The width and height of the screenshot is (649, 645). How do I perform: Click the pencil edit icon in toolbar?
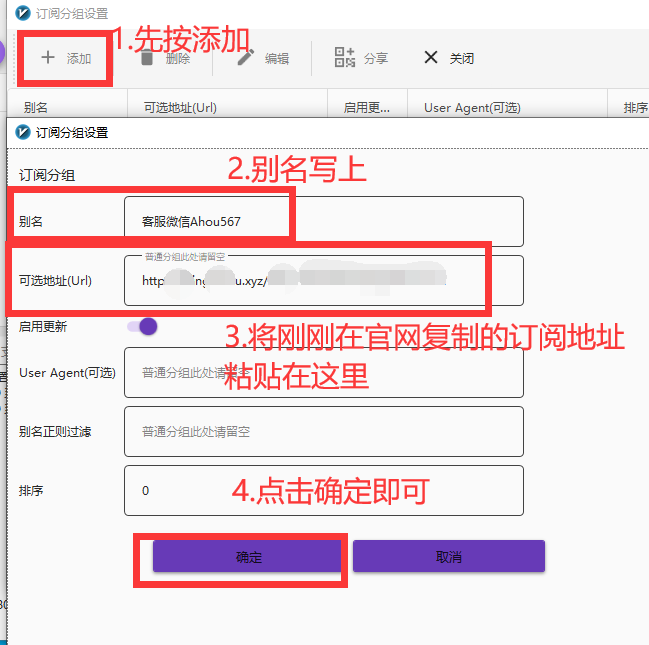point(245,58)
